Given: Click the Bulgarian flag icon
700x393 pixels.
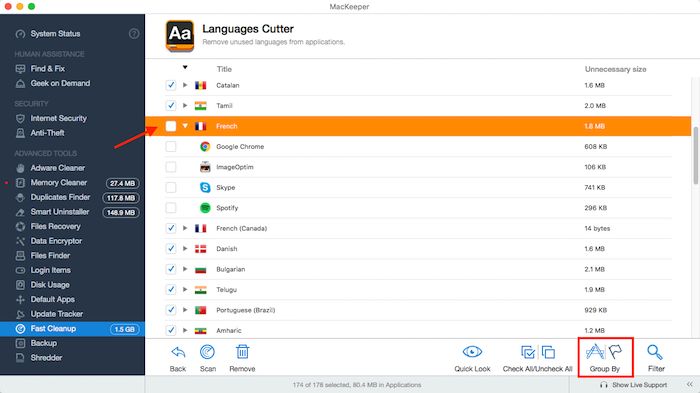Looking at the screenshot, I should coord(200,269).
